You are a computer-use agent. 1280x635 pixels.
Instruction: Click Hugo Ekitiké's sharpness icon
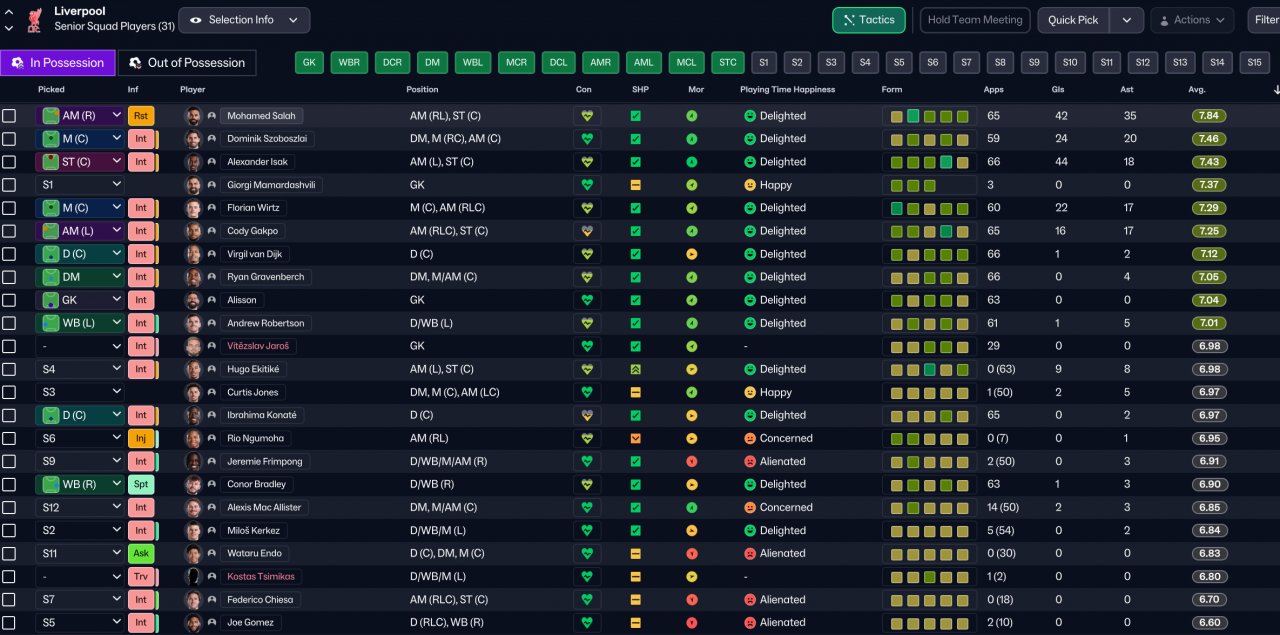coord(635,369)
